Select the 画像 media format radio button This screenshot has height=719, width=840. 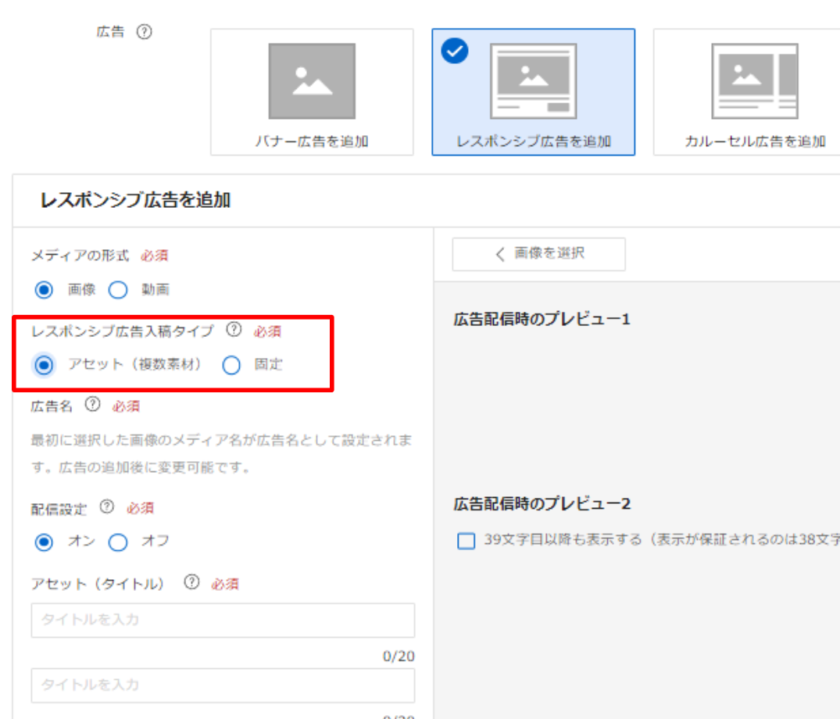[44, 290]
